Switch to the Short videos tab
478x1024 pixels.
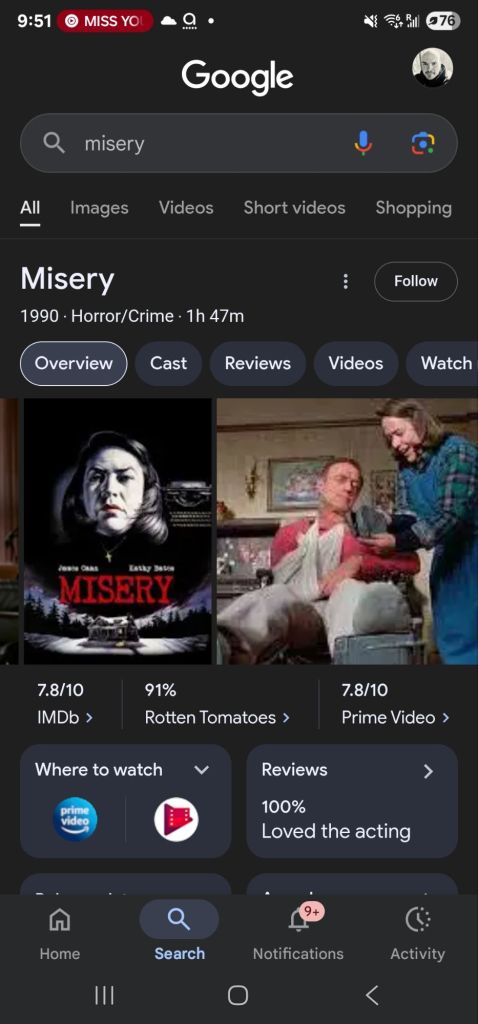(x=294, y=208)
